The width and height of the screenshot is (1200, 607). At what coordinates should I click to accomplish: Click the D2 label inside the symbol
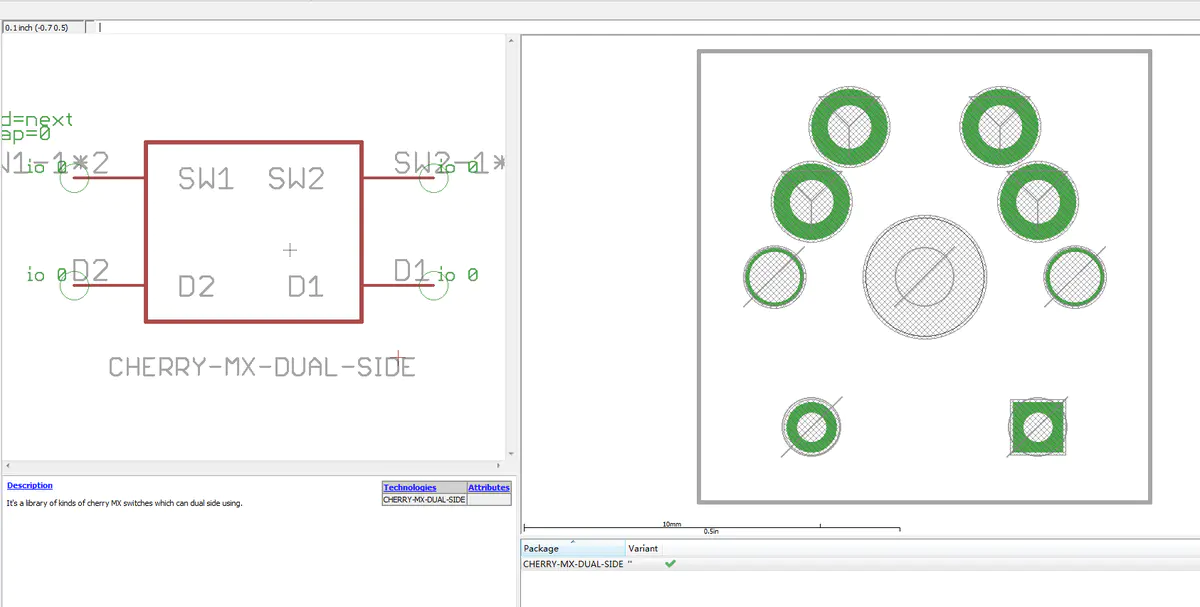pyautogui.click(x=196, y=287)
